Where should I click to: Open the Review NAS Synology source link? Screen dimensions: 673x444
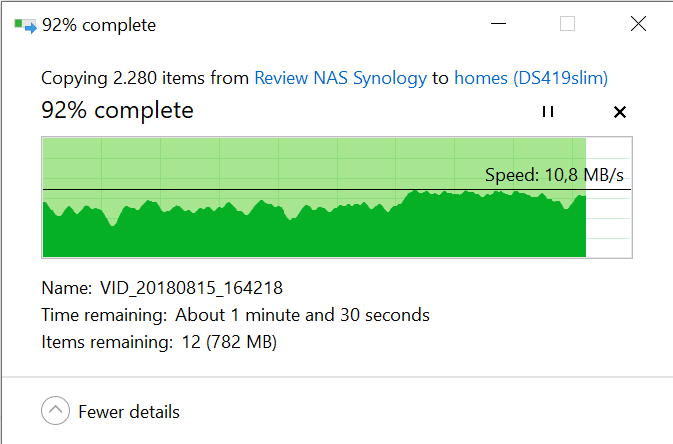click(340, 78)
